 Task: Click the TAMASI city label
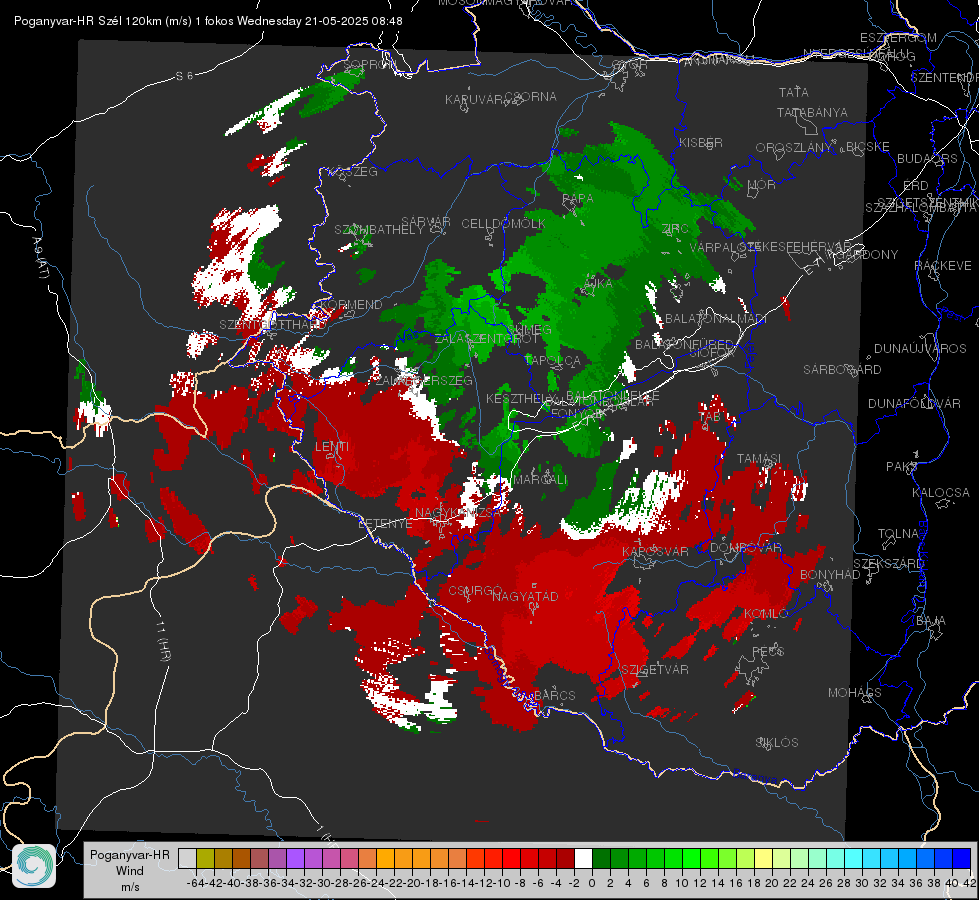click(759, 458)
